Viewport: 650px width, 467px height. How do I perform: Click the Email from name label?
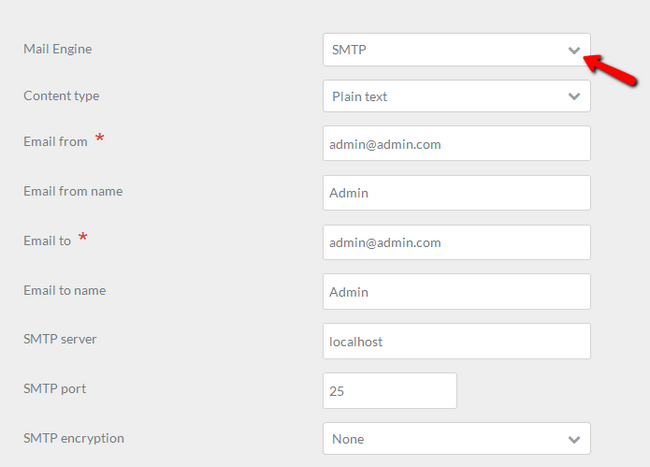tap(73, 191)
